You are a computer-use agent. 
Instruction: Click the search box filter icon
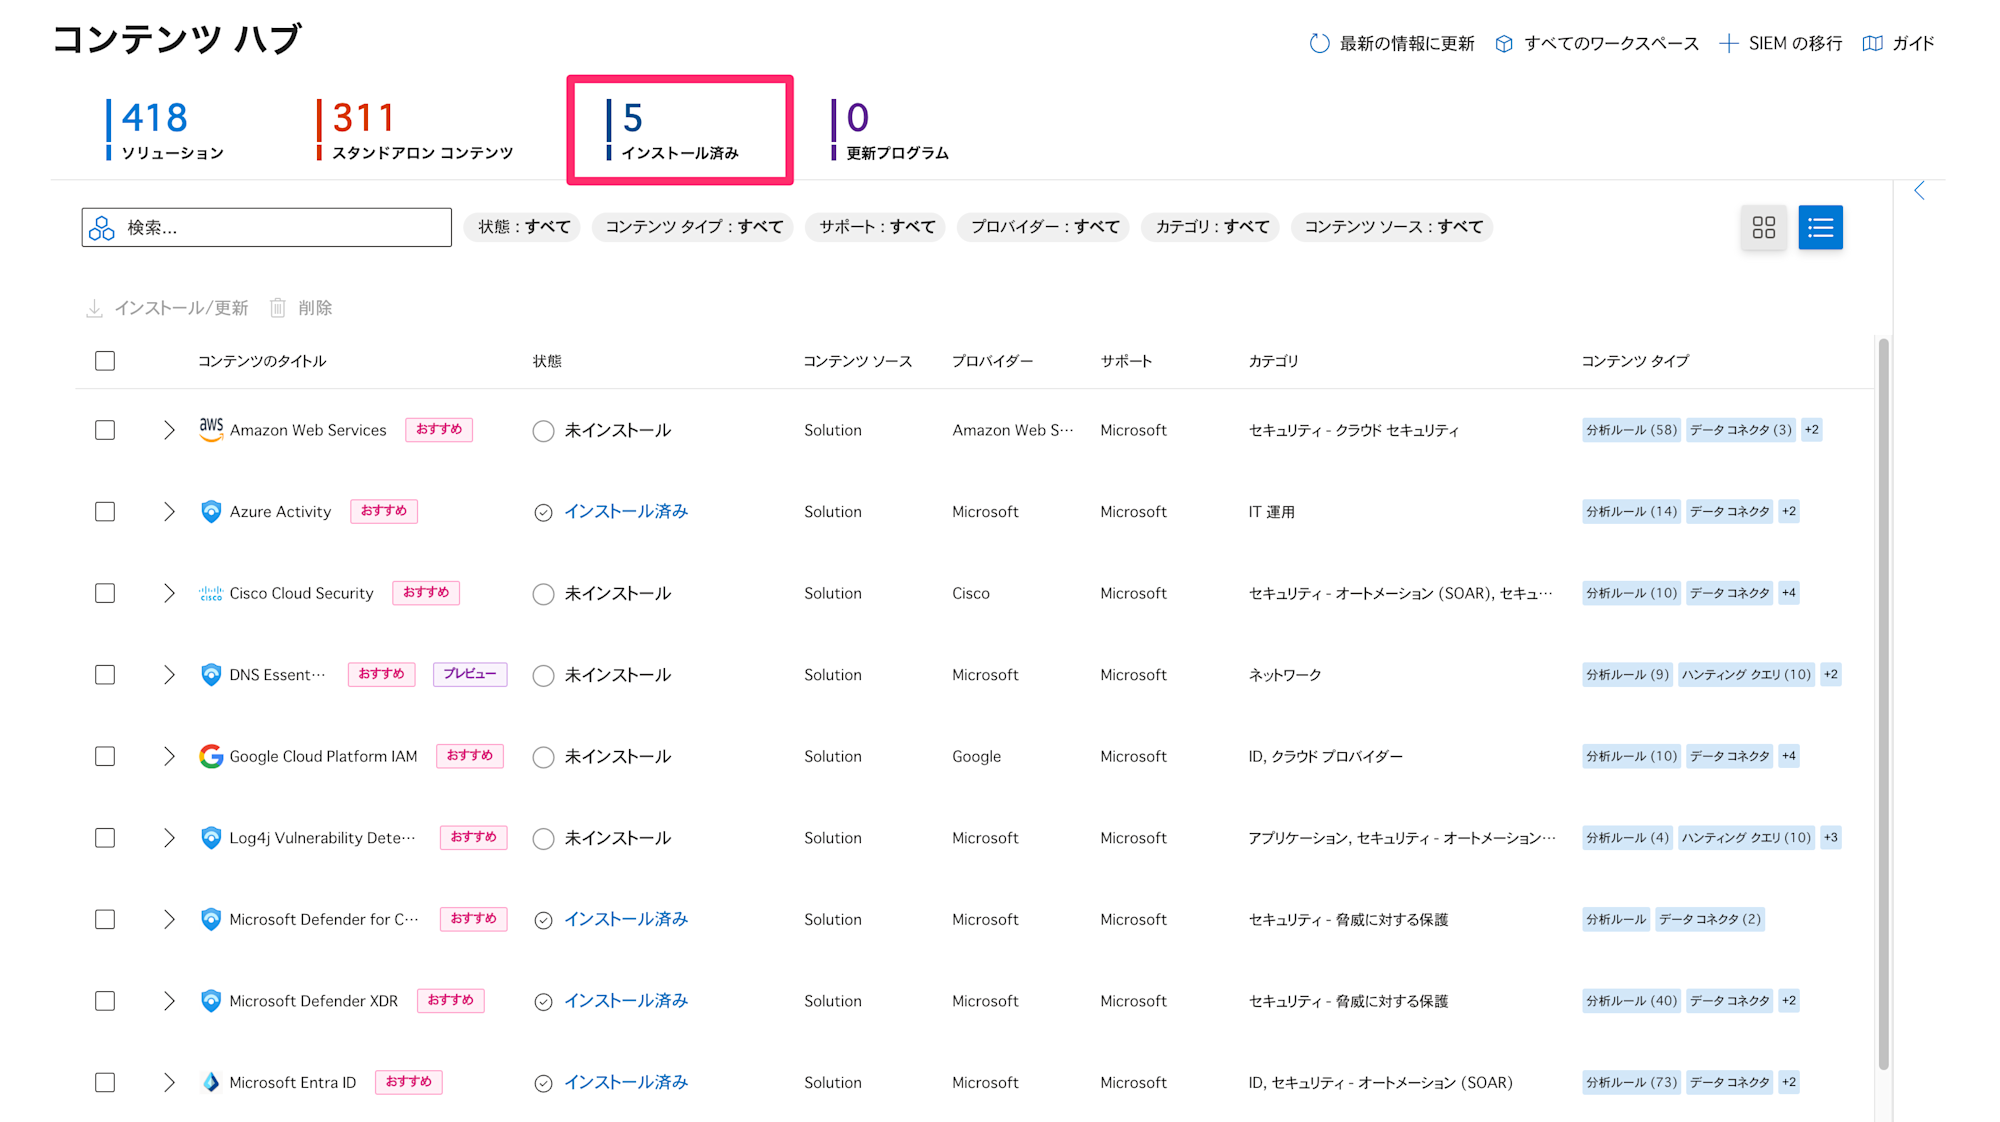(x=102, y=228)
